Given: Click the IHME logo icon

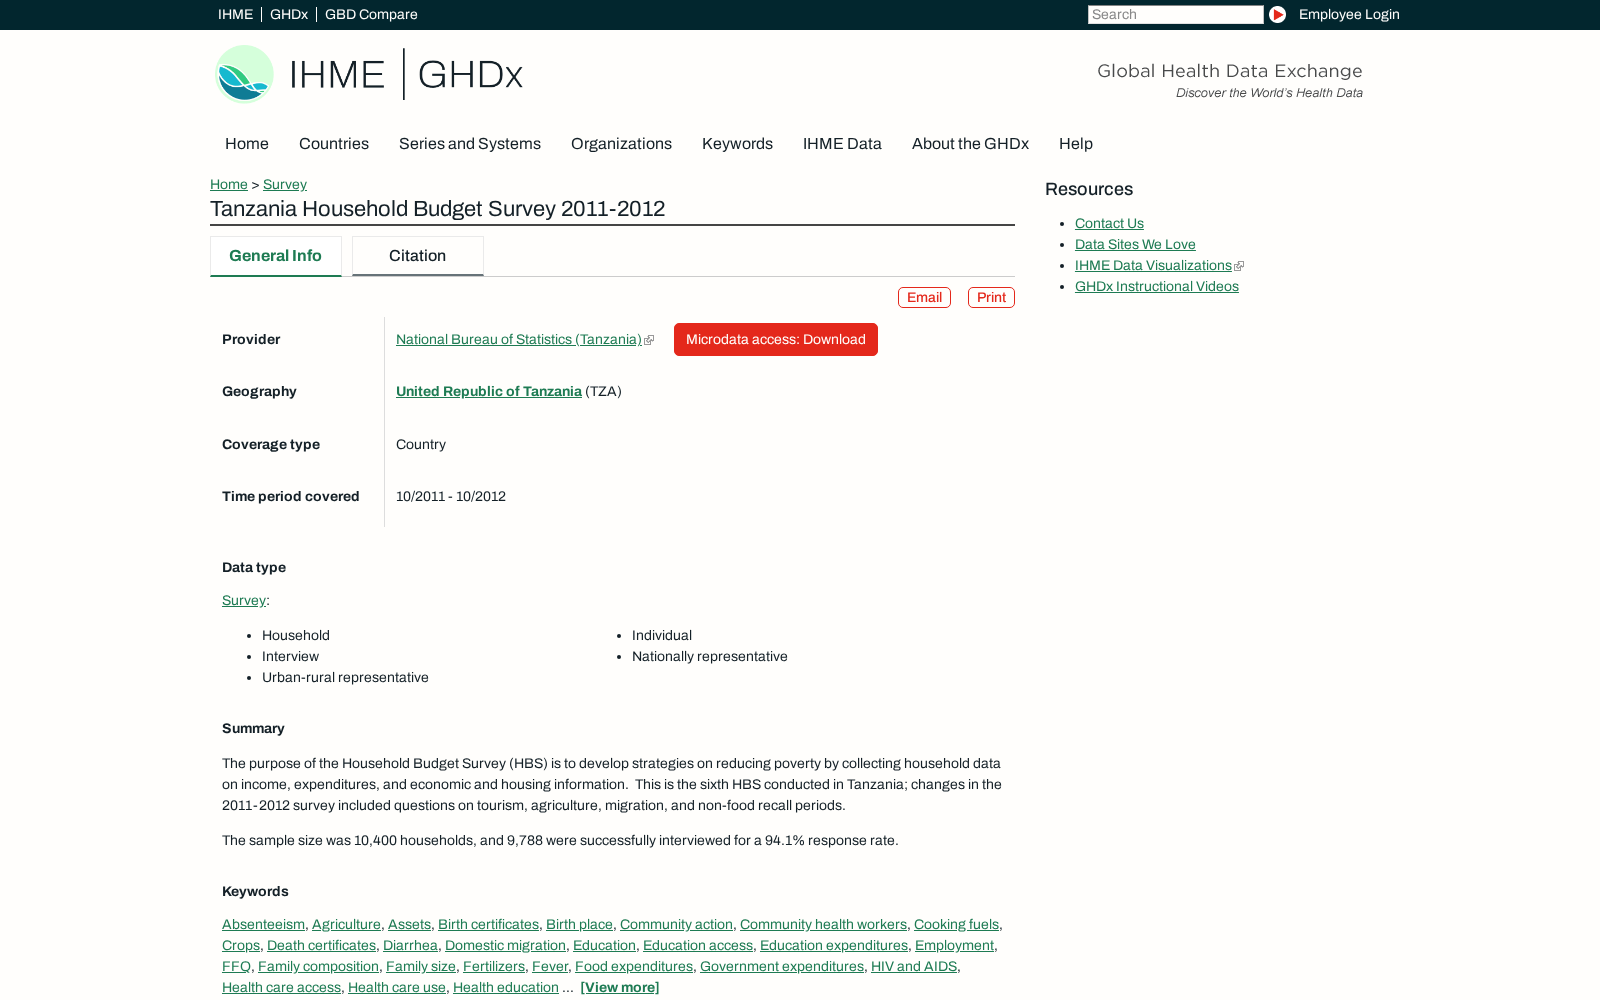Looking at the screenshot, I should (244, 74).
